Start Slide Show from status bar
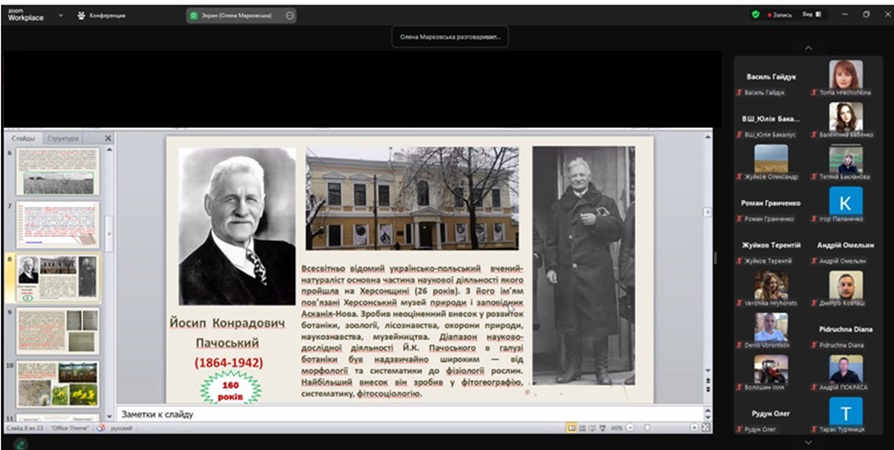 (602, 428)
